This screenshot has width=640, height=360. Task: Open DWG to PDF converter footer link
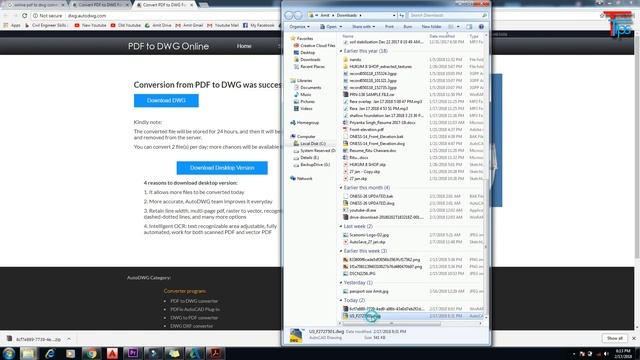[194, 318]
